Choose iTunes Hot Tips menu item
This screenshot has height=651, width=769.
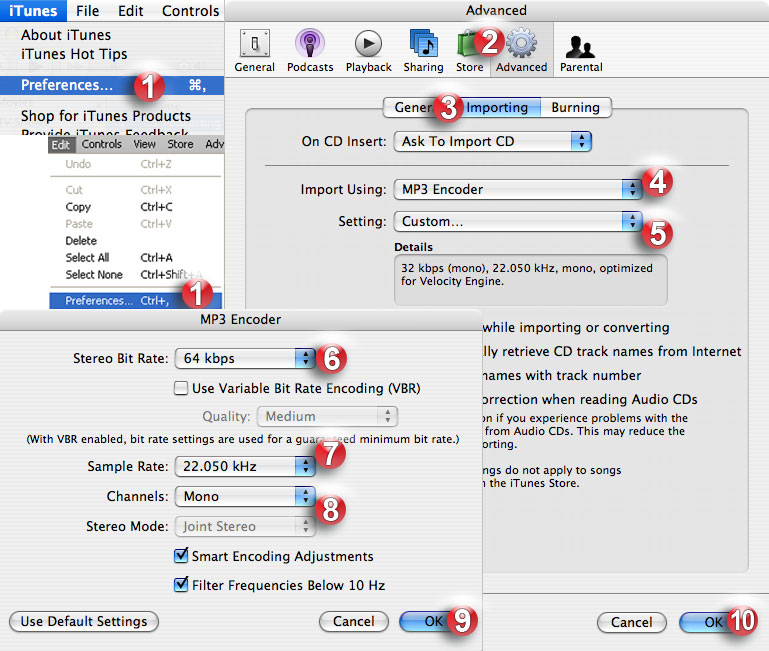pos(74,54)
